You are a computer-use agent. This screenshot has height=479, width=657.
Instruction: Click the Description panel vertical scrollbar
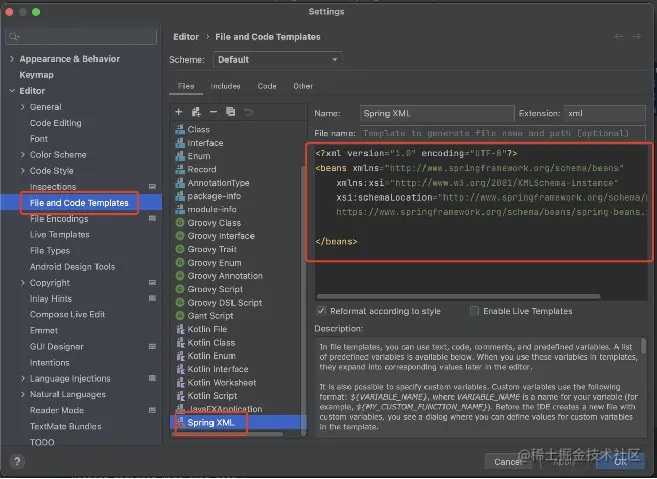643,346
